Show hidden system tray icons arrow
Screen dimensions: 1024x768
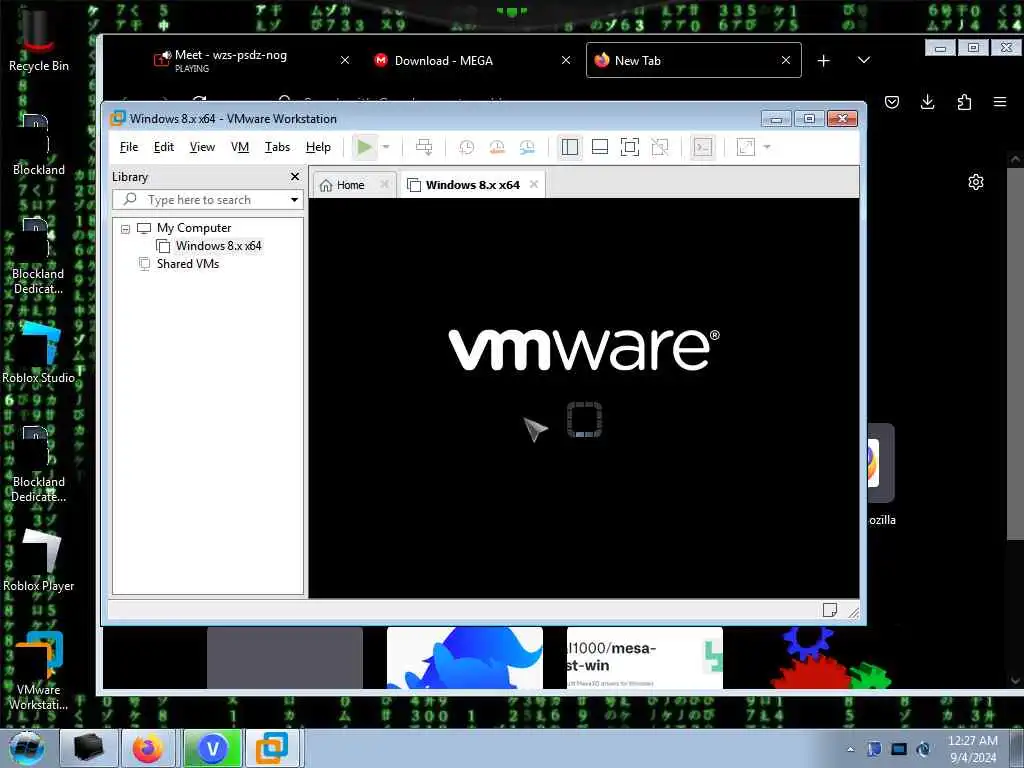click(850, 750)
